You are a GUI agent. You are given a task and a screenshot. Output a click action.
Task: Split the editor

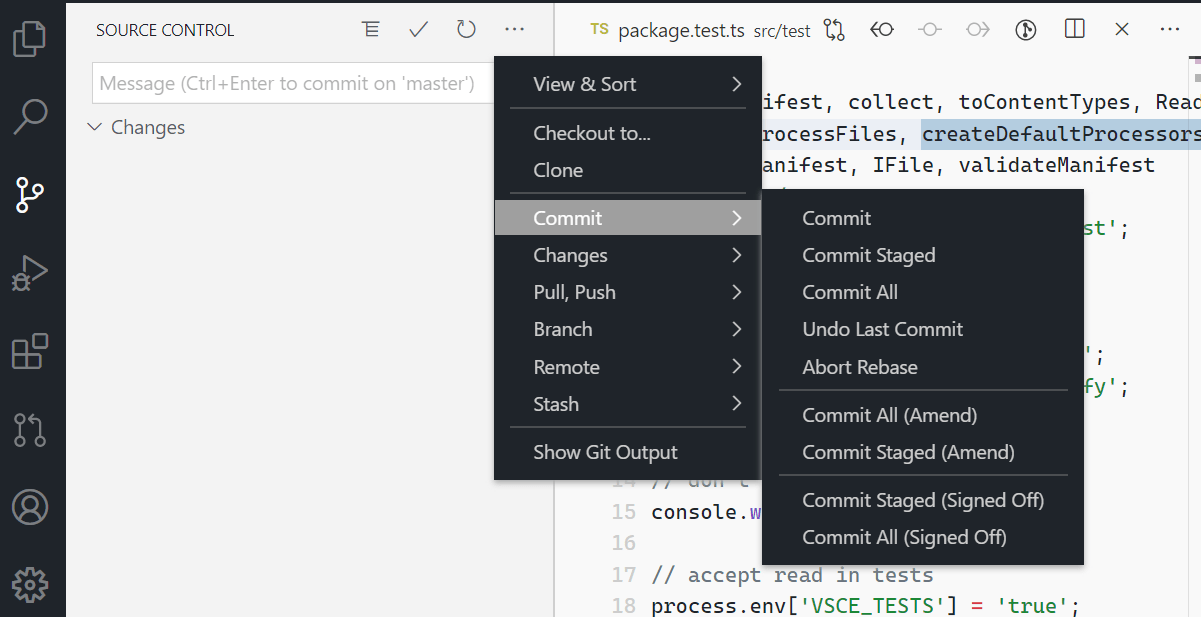coord(1073,29)
